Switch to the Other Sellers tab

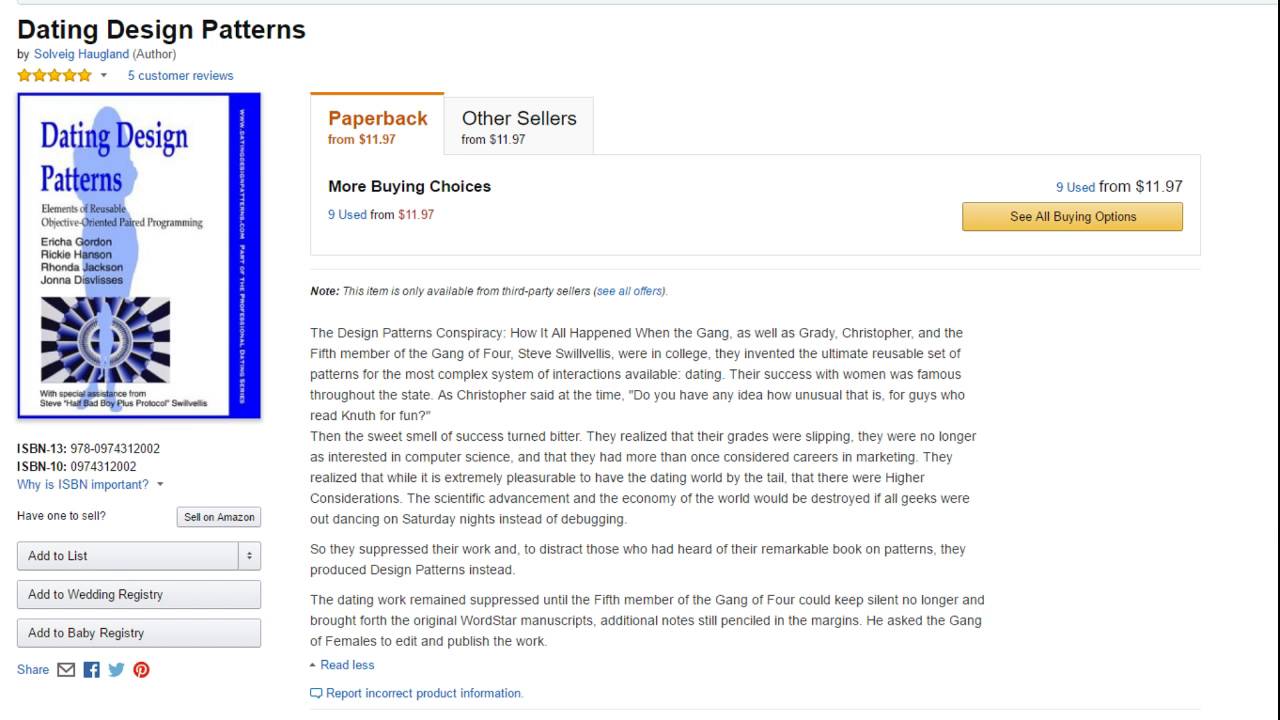pos(518,126)
